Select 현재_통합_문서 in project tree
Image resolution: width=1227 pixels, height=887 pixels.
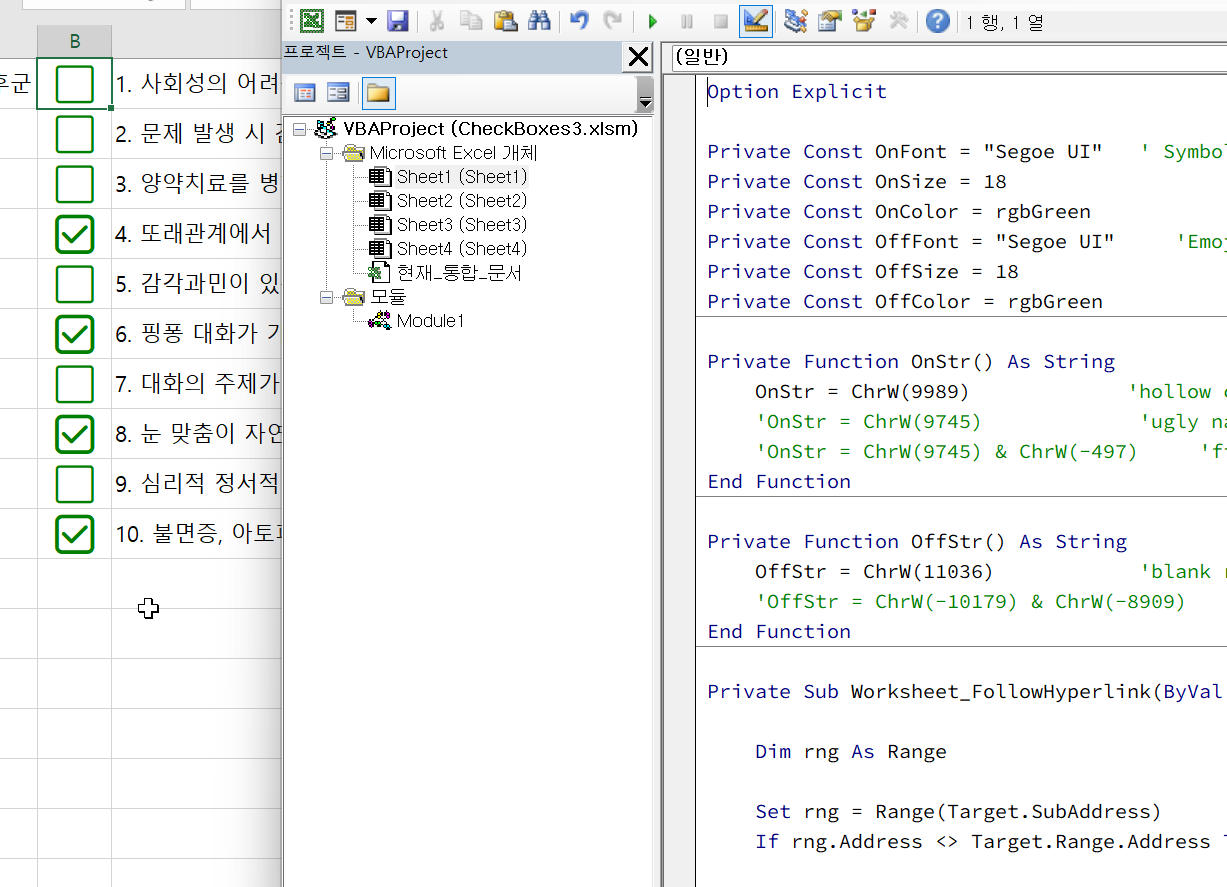click(459, 272)
